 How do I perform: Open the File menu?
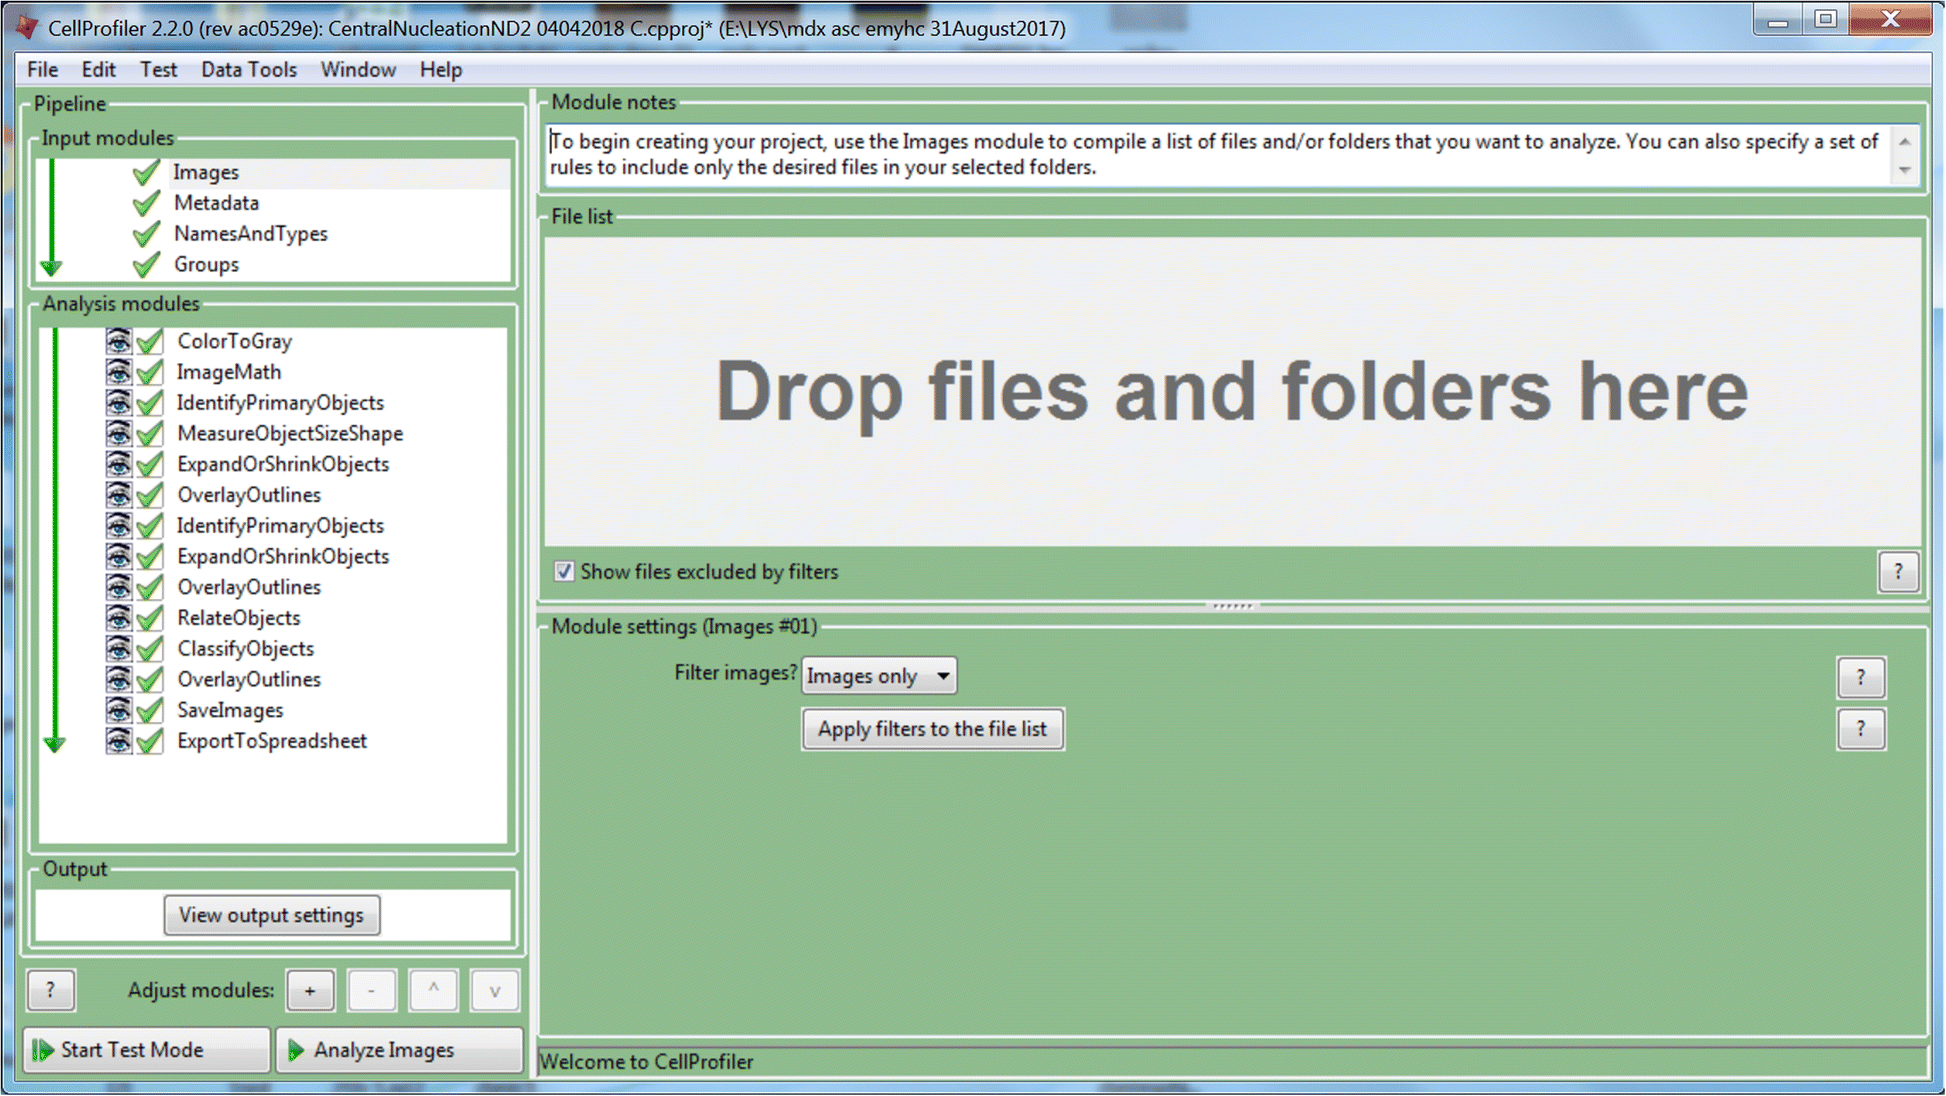pos(42,69)
